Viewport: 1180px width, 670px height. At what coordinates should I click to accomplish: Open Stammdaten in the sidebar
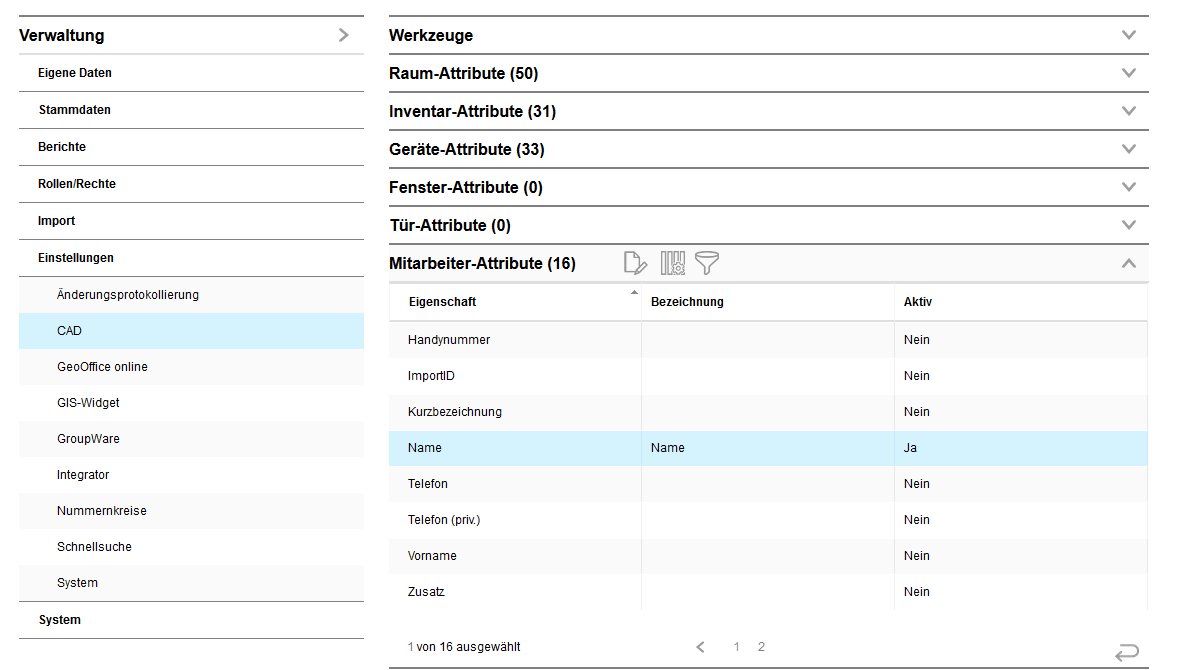tap(75, 110)
